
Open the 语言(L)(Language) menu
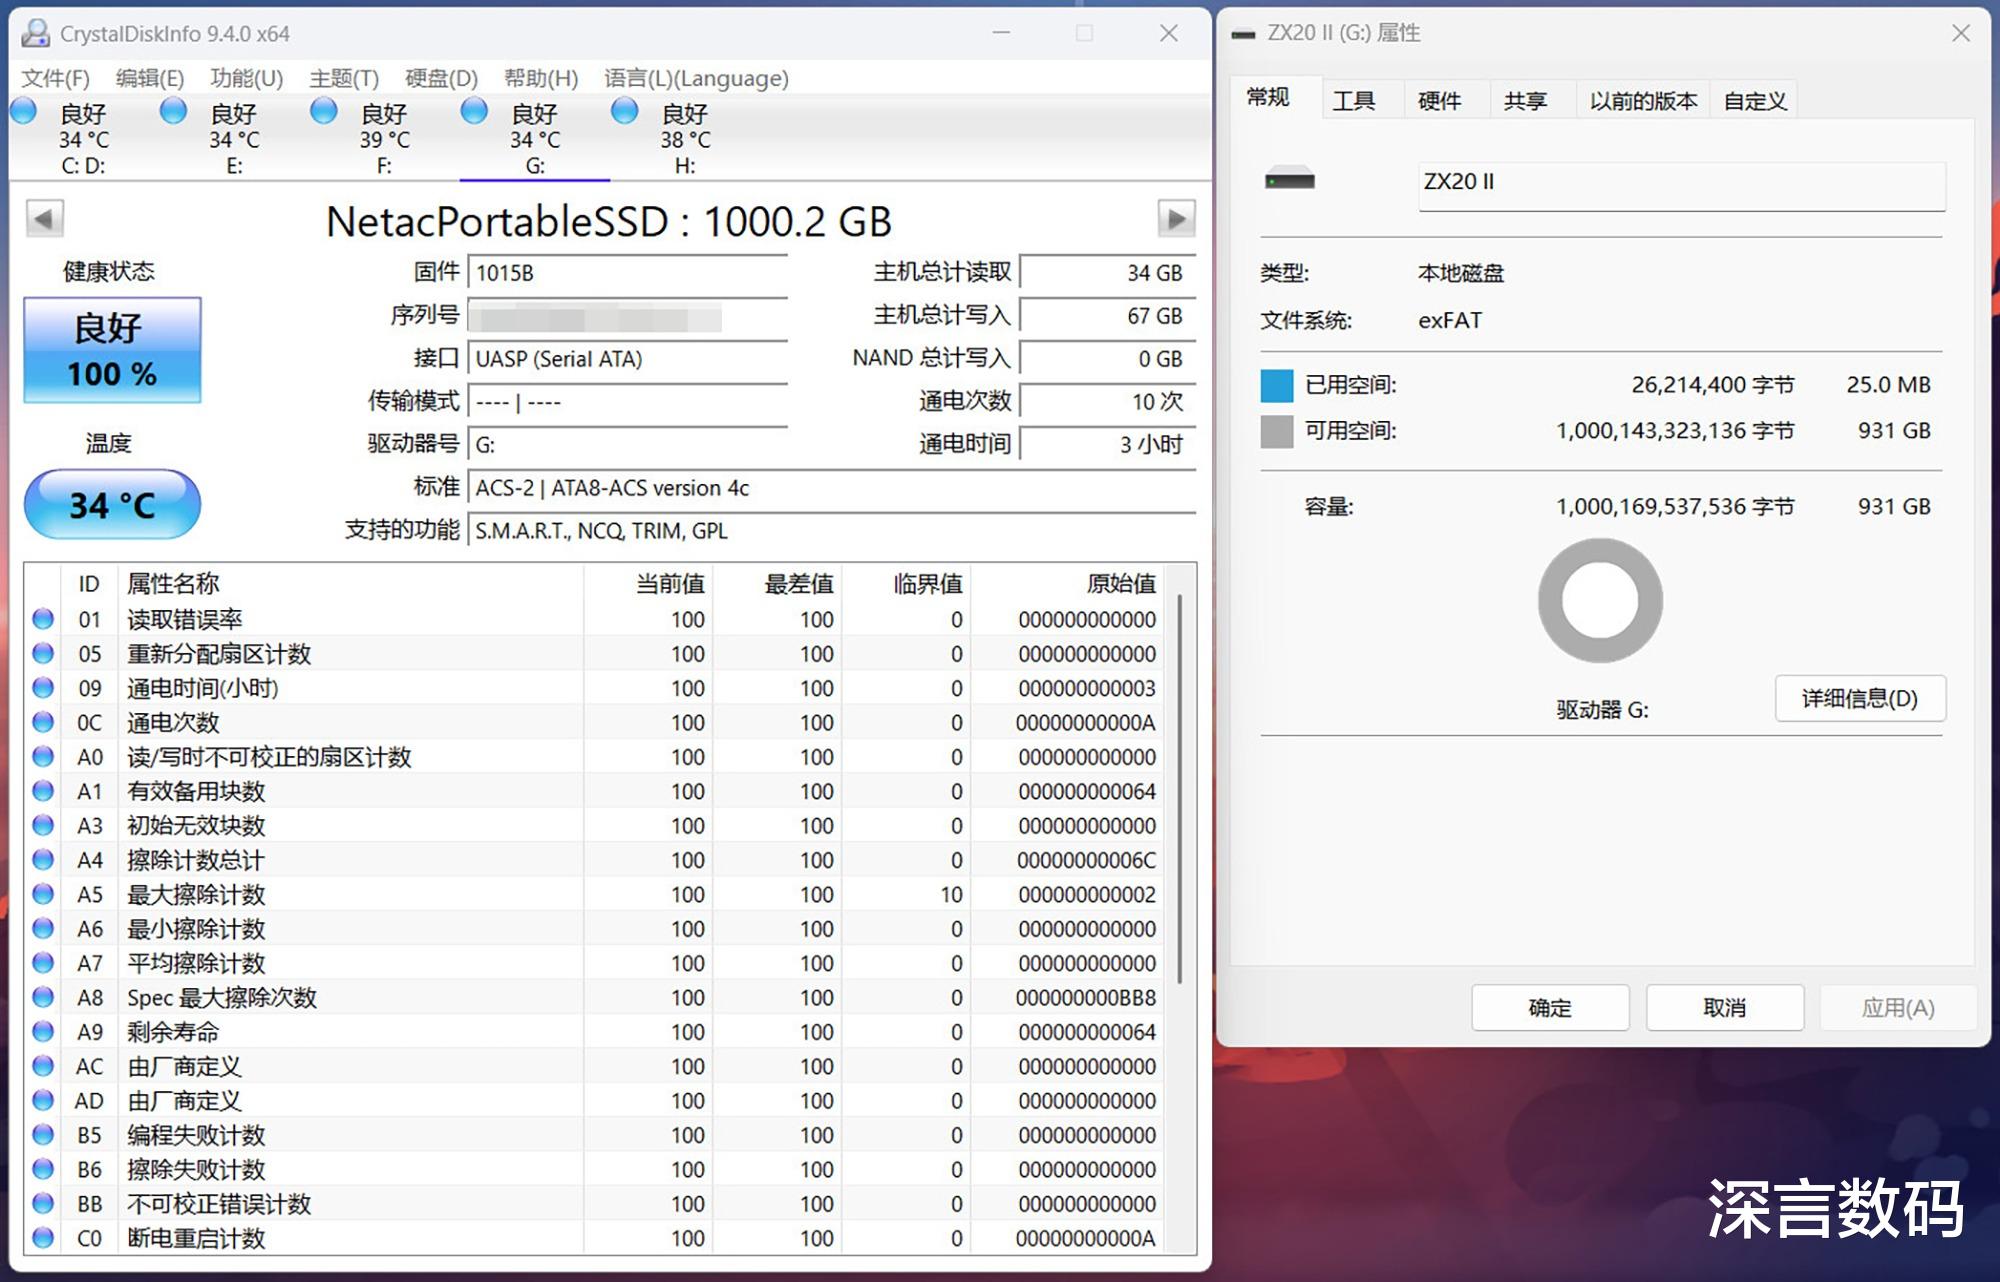(x=696, y=78)
